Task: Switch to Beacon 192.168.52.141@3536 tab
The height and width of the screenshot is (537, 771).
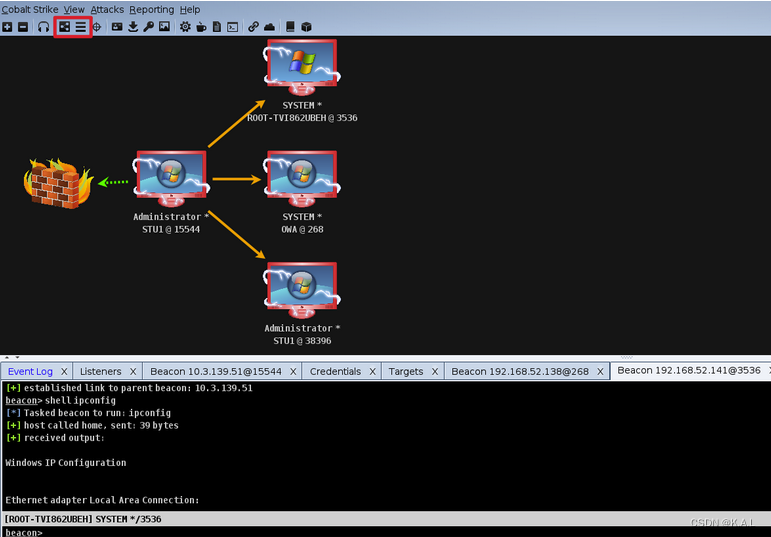Action: coord(689,370)
